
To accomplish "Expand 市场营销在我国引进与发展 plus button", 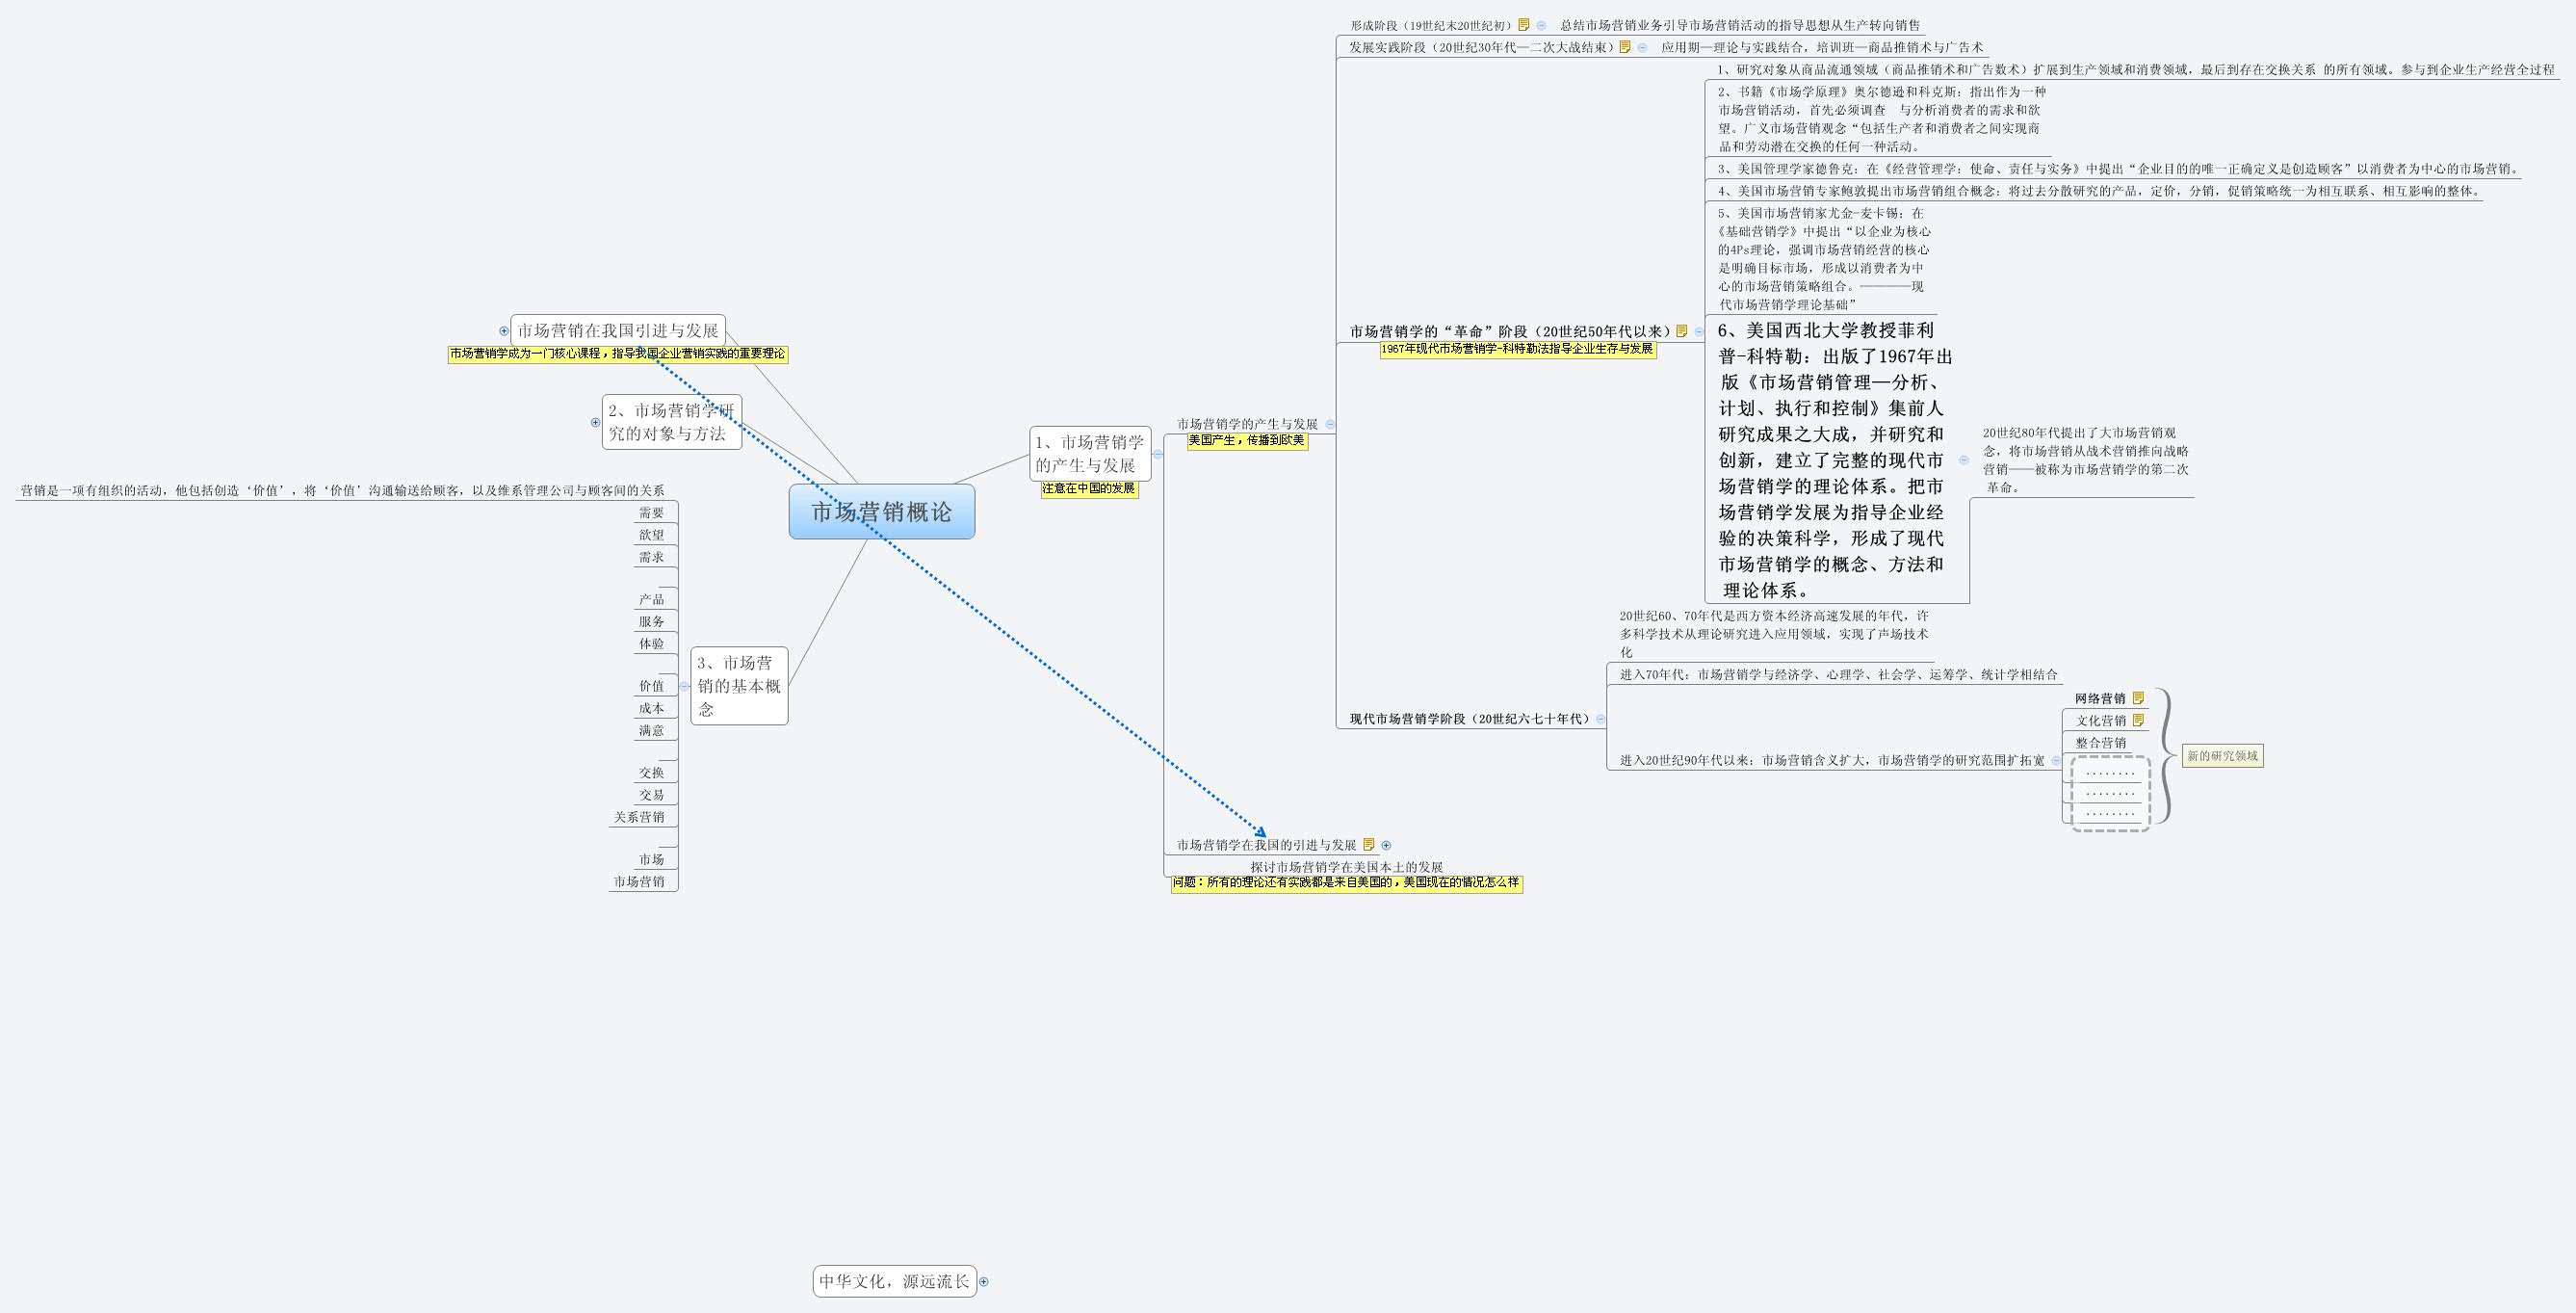I will [x=504, y=331].
